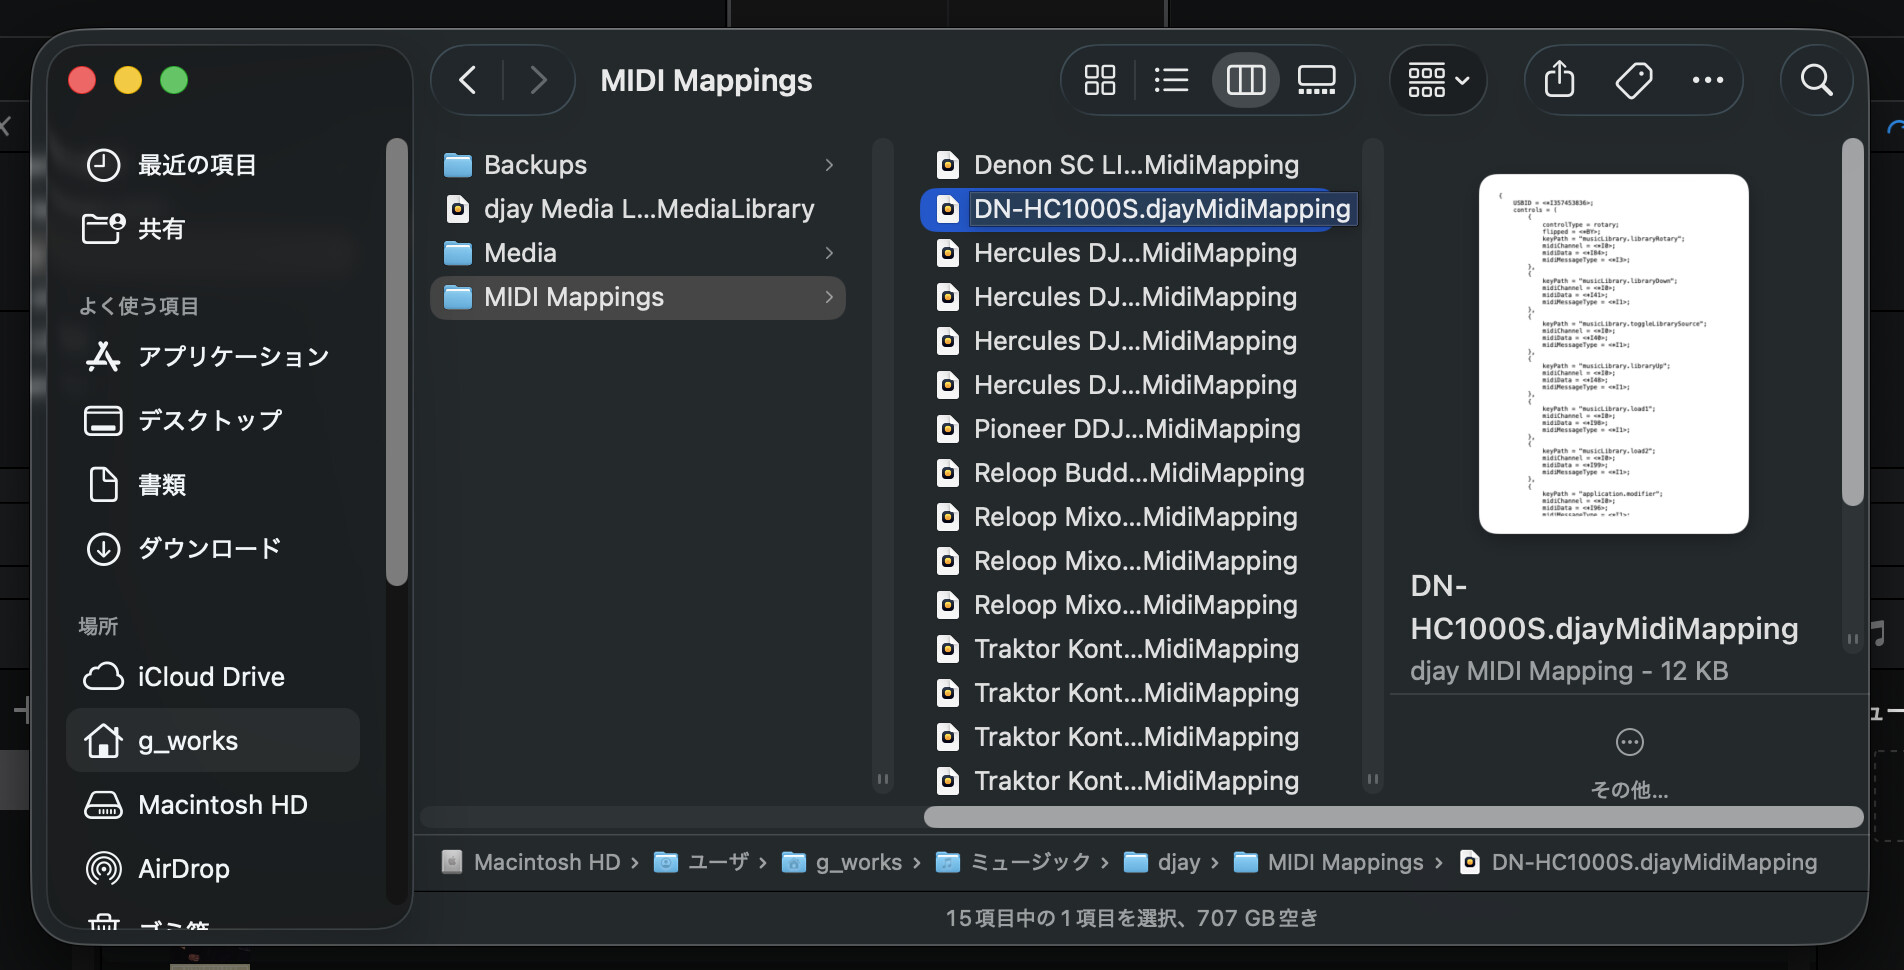Click the Share icon

coord(1559,80)
